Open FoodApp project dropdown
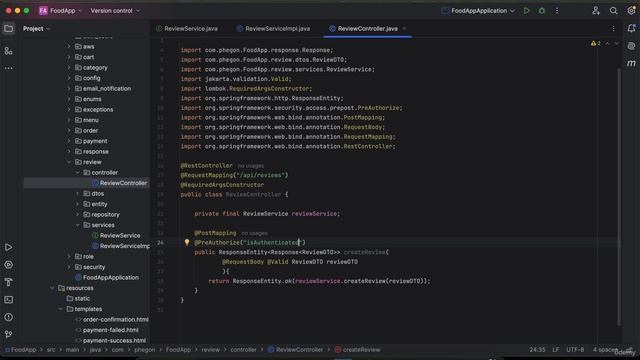This screenshot has height=360, width=640. (x=65, y=11)
